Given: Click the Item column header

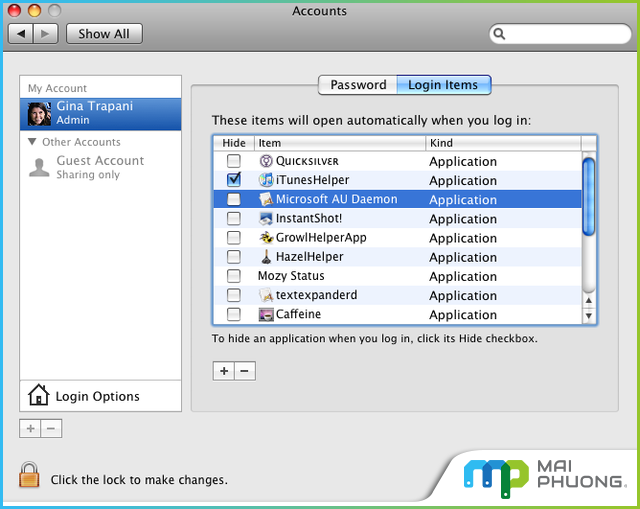Looking at the screenshot, I should [x=340, y=143].
